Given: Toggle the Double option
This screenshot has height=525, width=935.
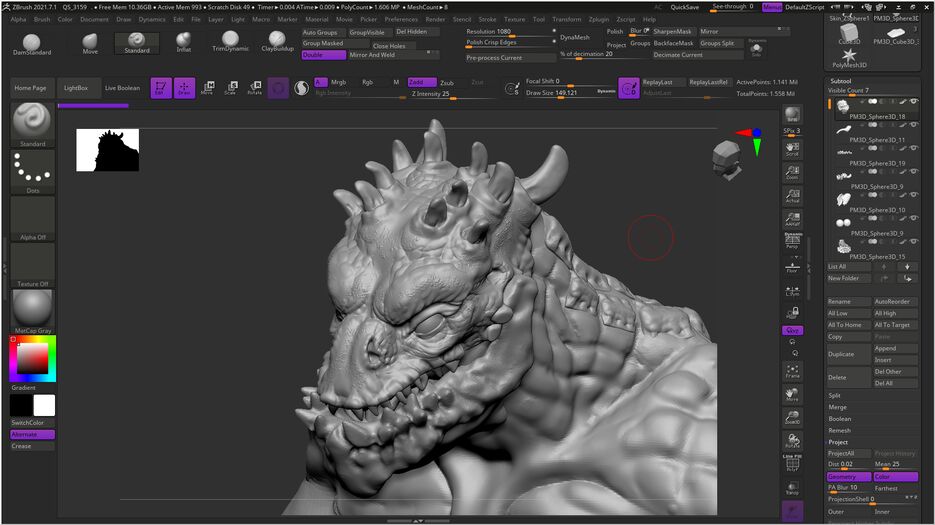Looking at the screenshot, I should (x=324, y=55).
